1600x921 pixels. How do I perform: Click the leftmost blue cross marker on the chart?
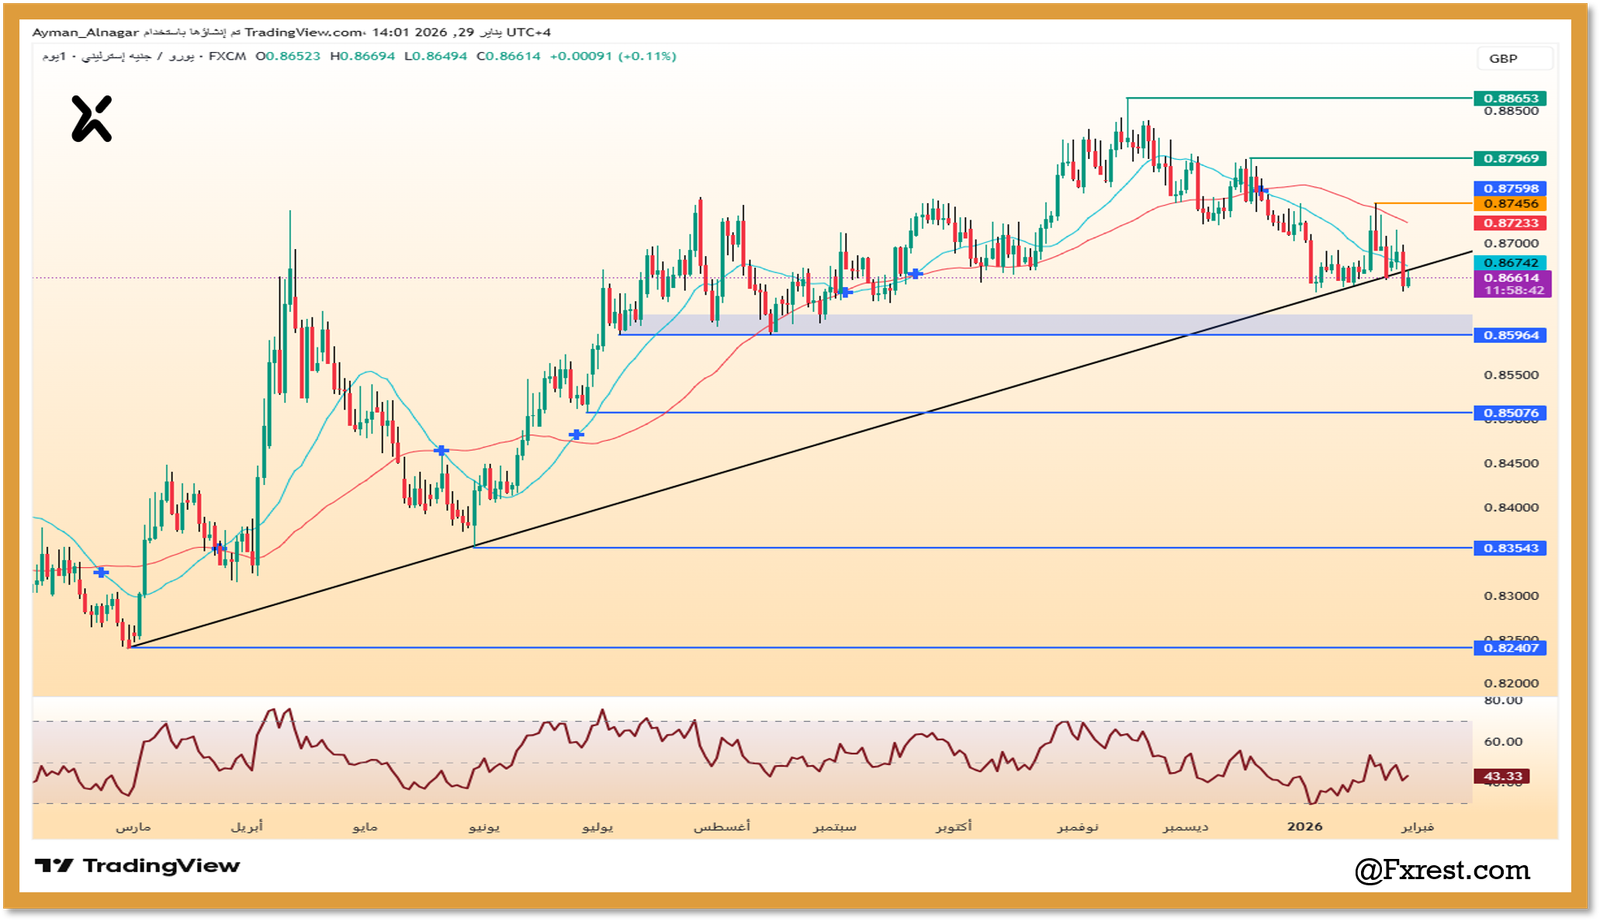click(101, 572)
